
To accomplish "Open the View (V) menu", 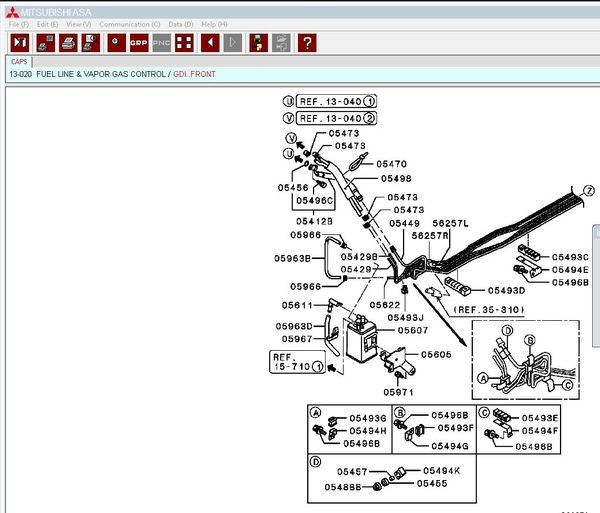I will pyautogui.click(x=79, y=24).
